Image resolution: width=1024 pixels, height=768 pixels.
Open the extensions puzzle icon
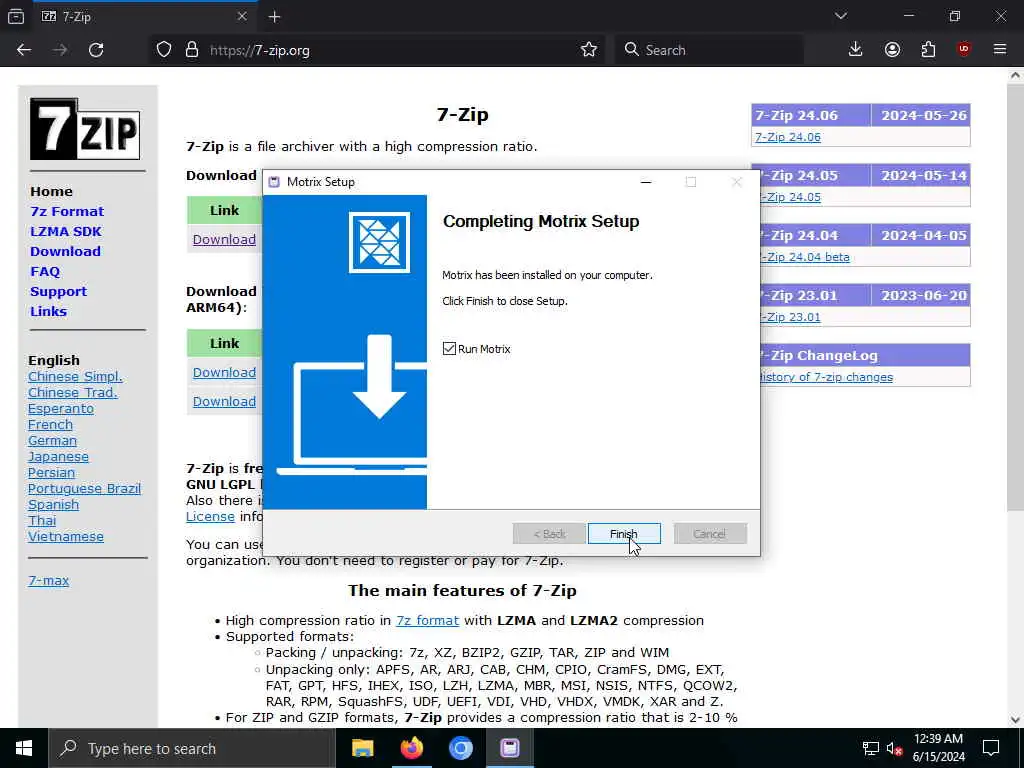tap(928, 50)
